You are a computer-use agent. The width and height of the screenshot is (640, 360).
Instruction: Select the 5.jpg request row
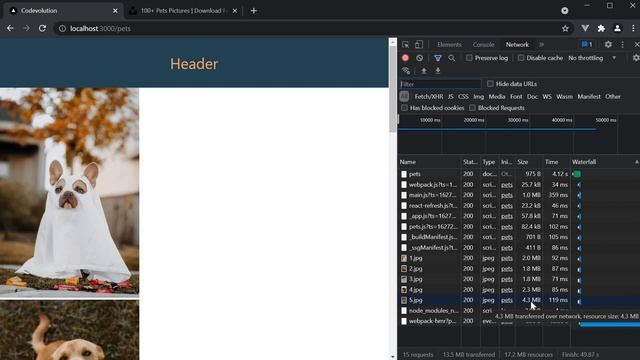tap(519, 300)
